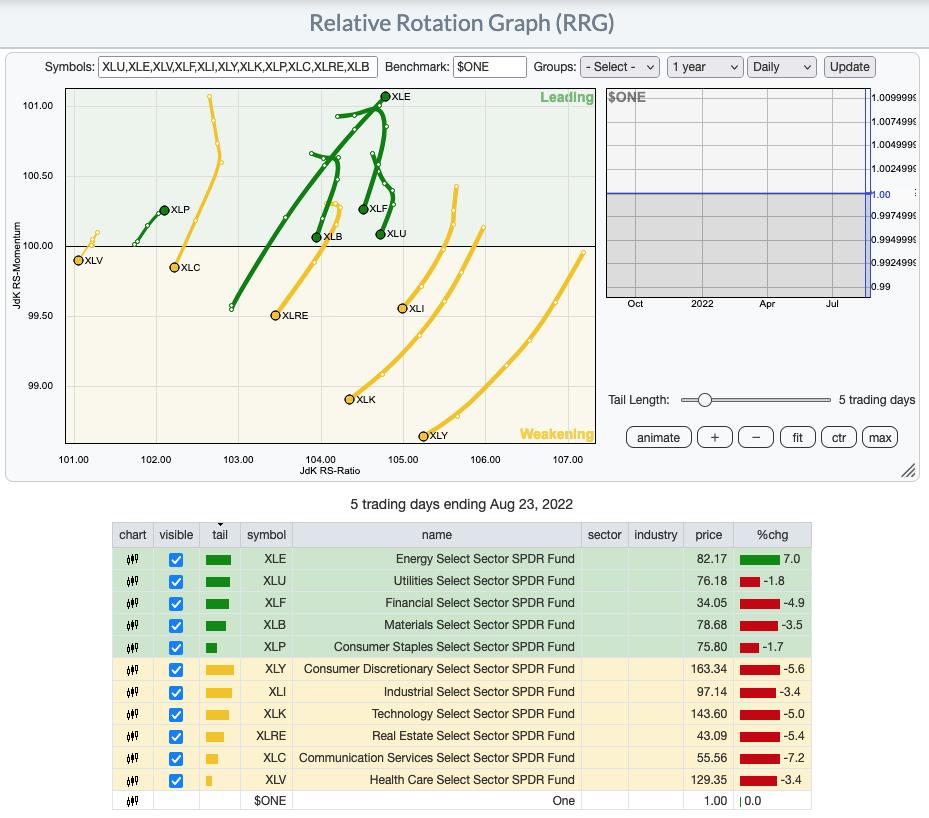Uncheck visibility for XLI
The image size is (929, 818).
tap(176, 692)
